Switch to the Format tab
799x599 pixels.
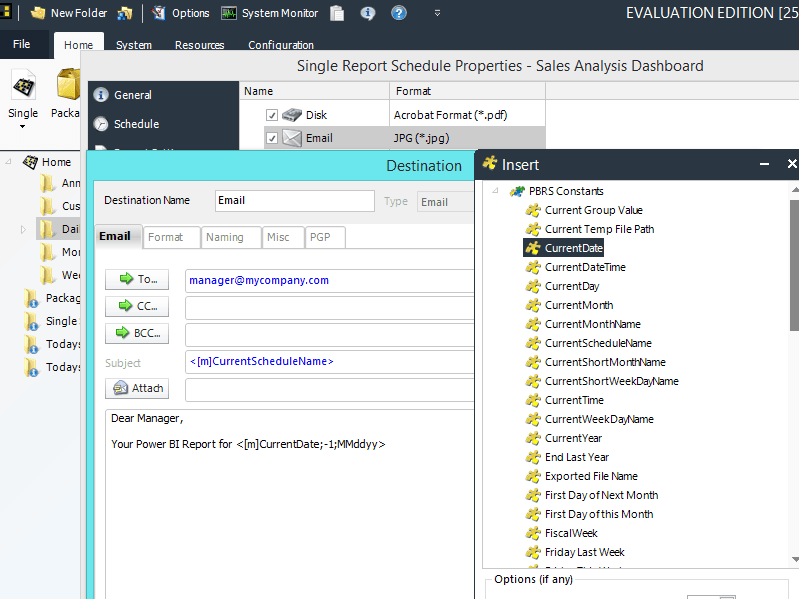tap(166, 237)
